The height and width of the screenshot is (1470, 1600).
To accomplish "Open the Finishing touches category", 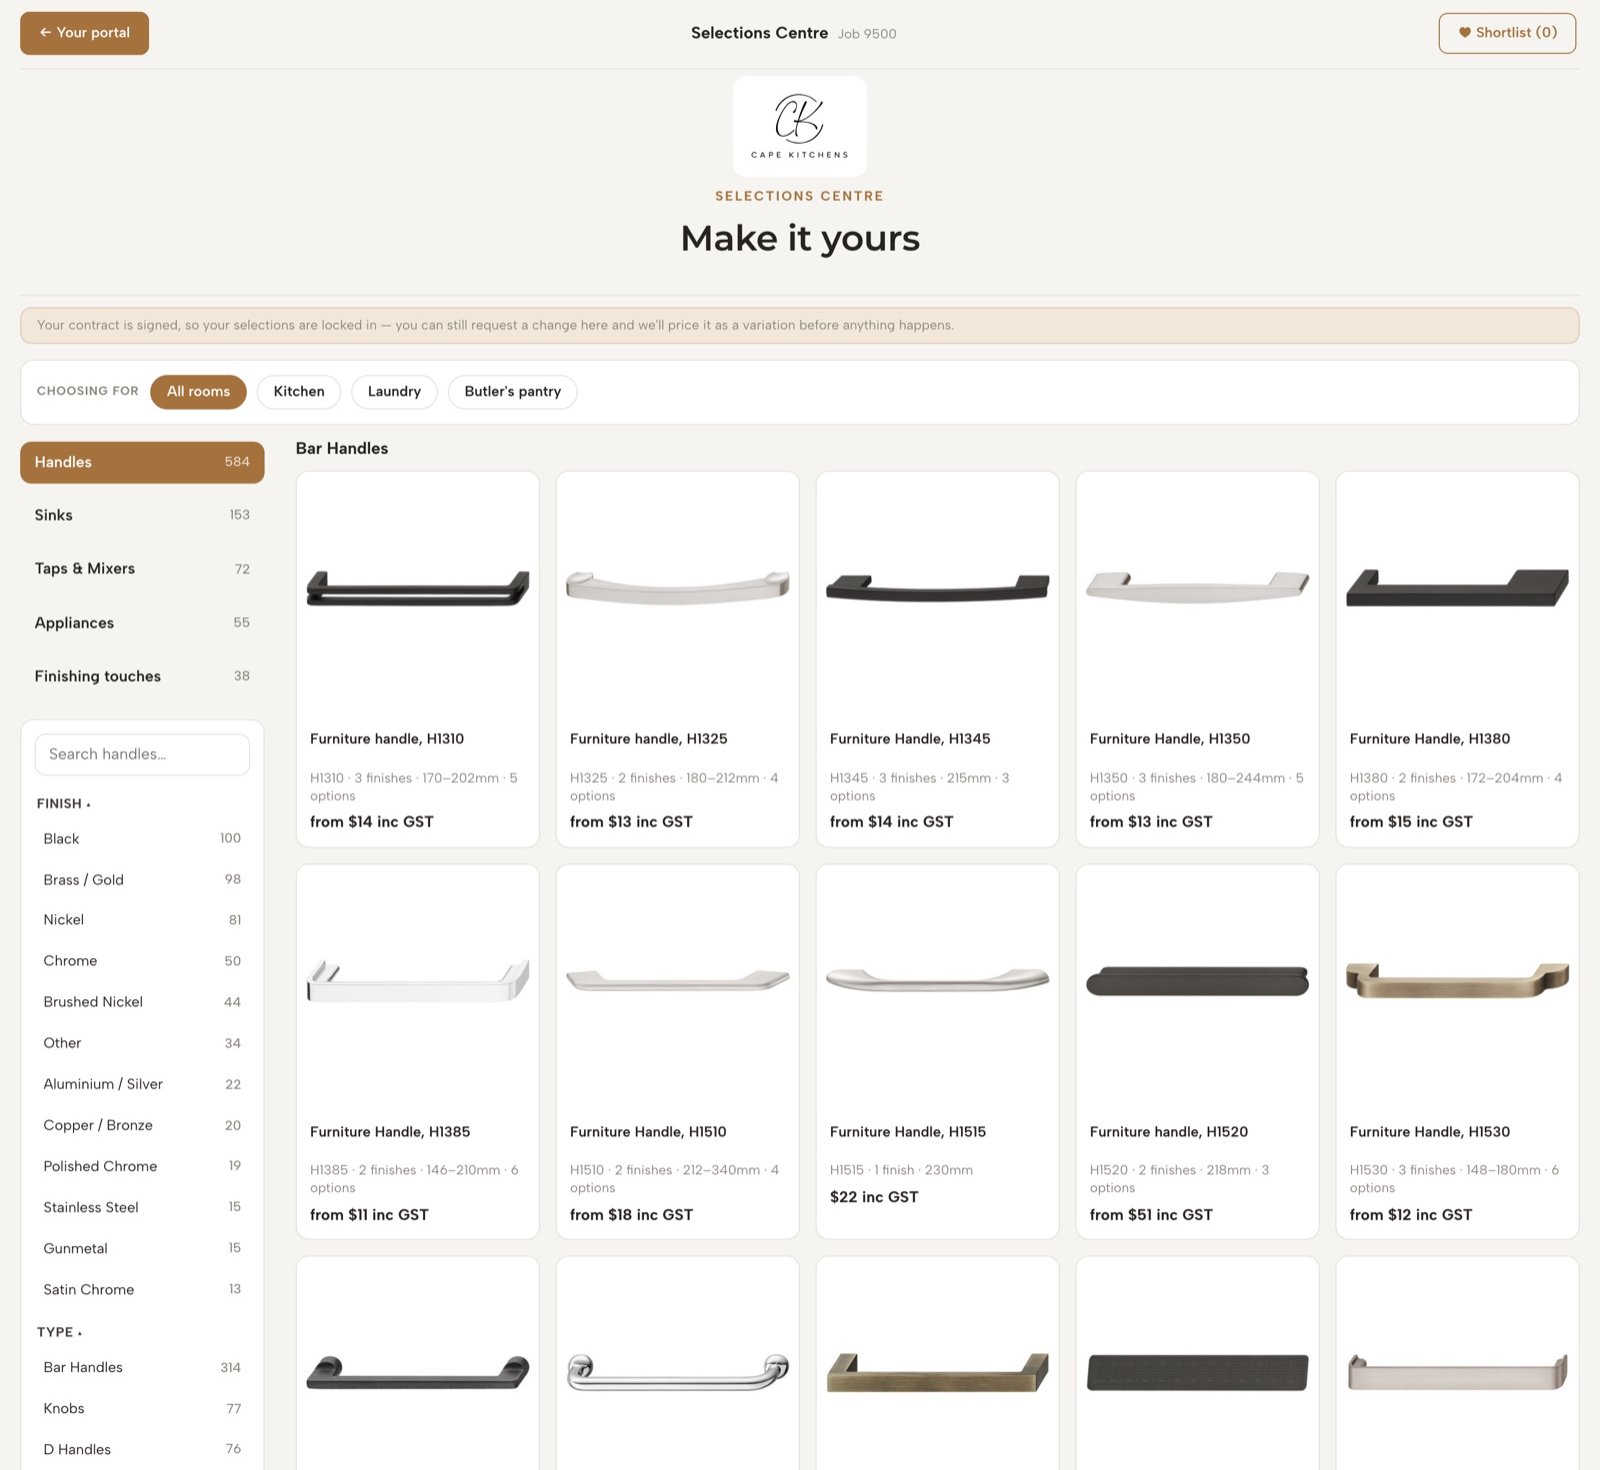I will [142, 676].
